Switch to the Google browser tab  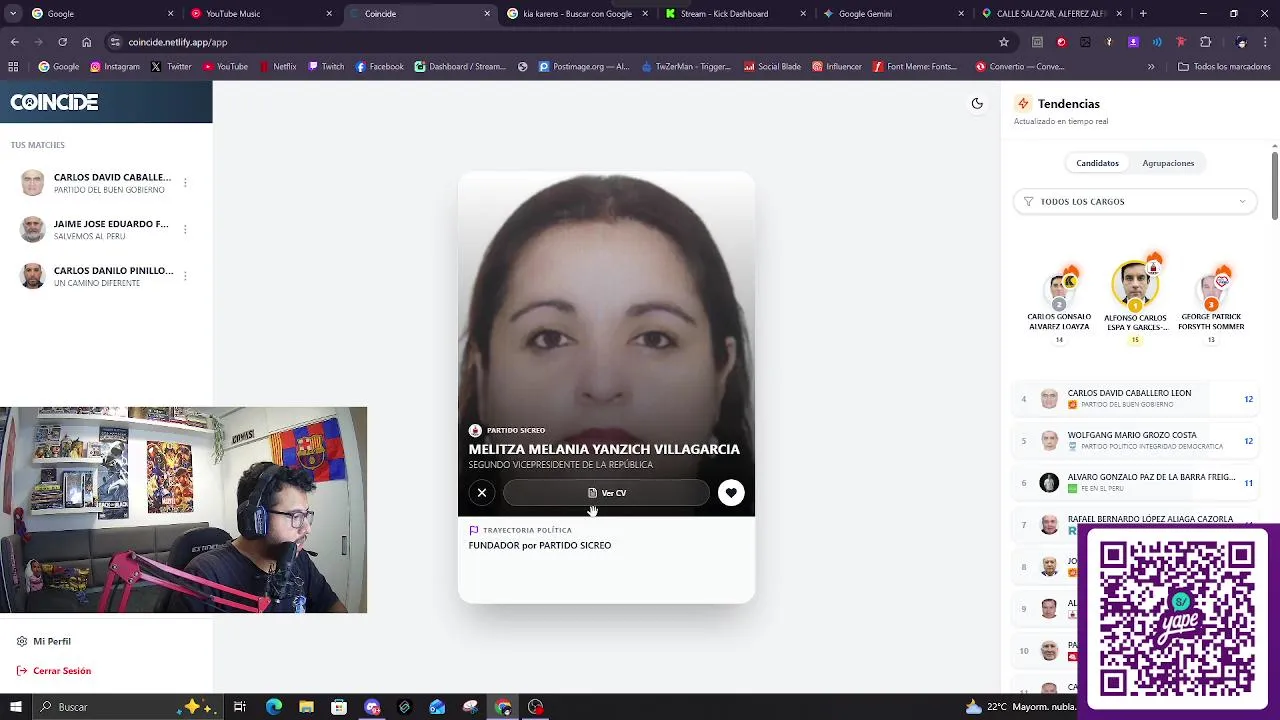coord(100,14)
